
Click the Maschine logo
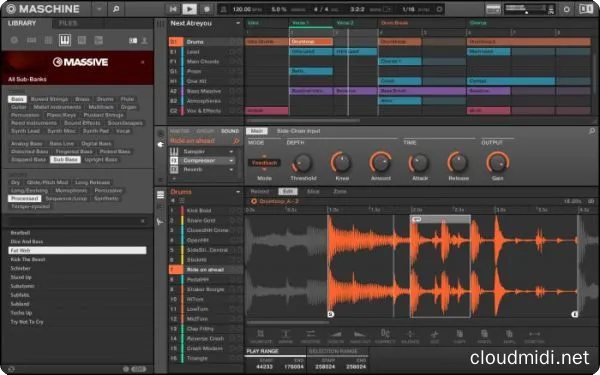(x=43, y=9)
